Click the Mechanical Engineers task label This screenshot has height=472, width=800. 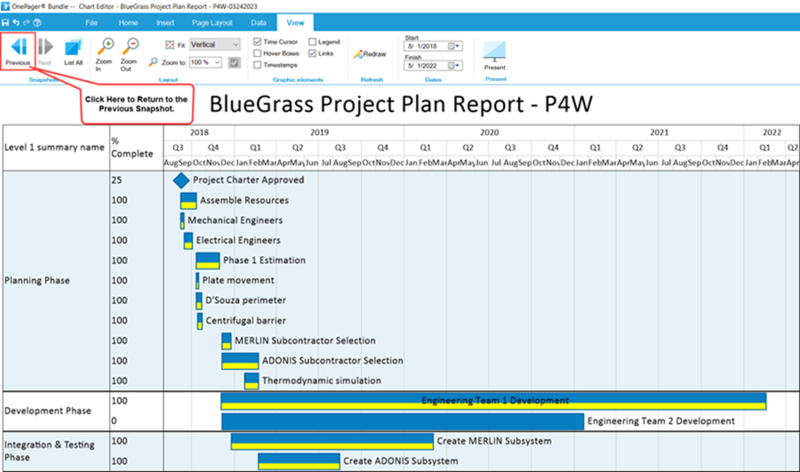235,220
